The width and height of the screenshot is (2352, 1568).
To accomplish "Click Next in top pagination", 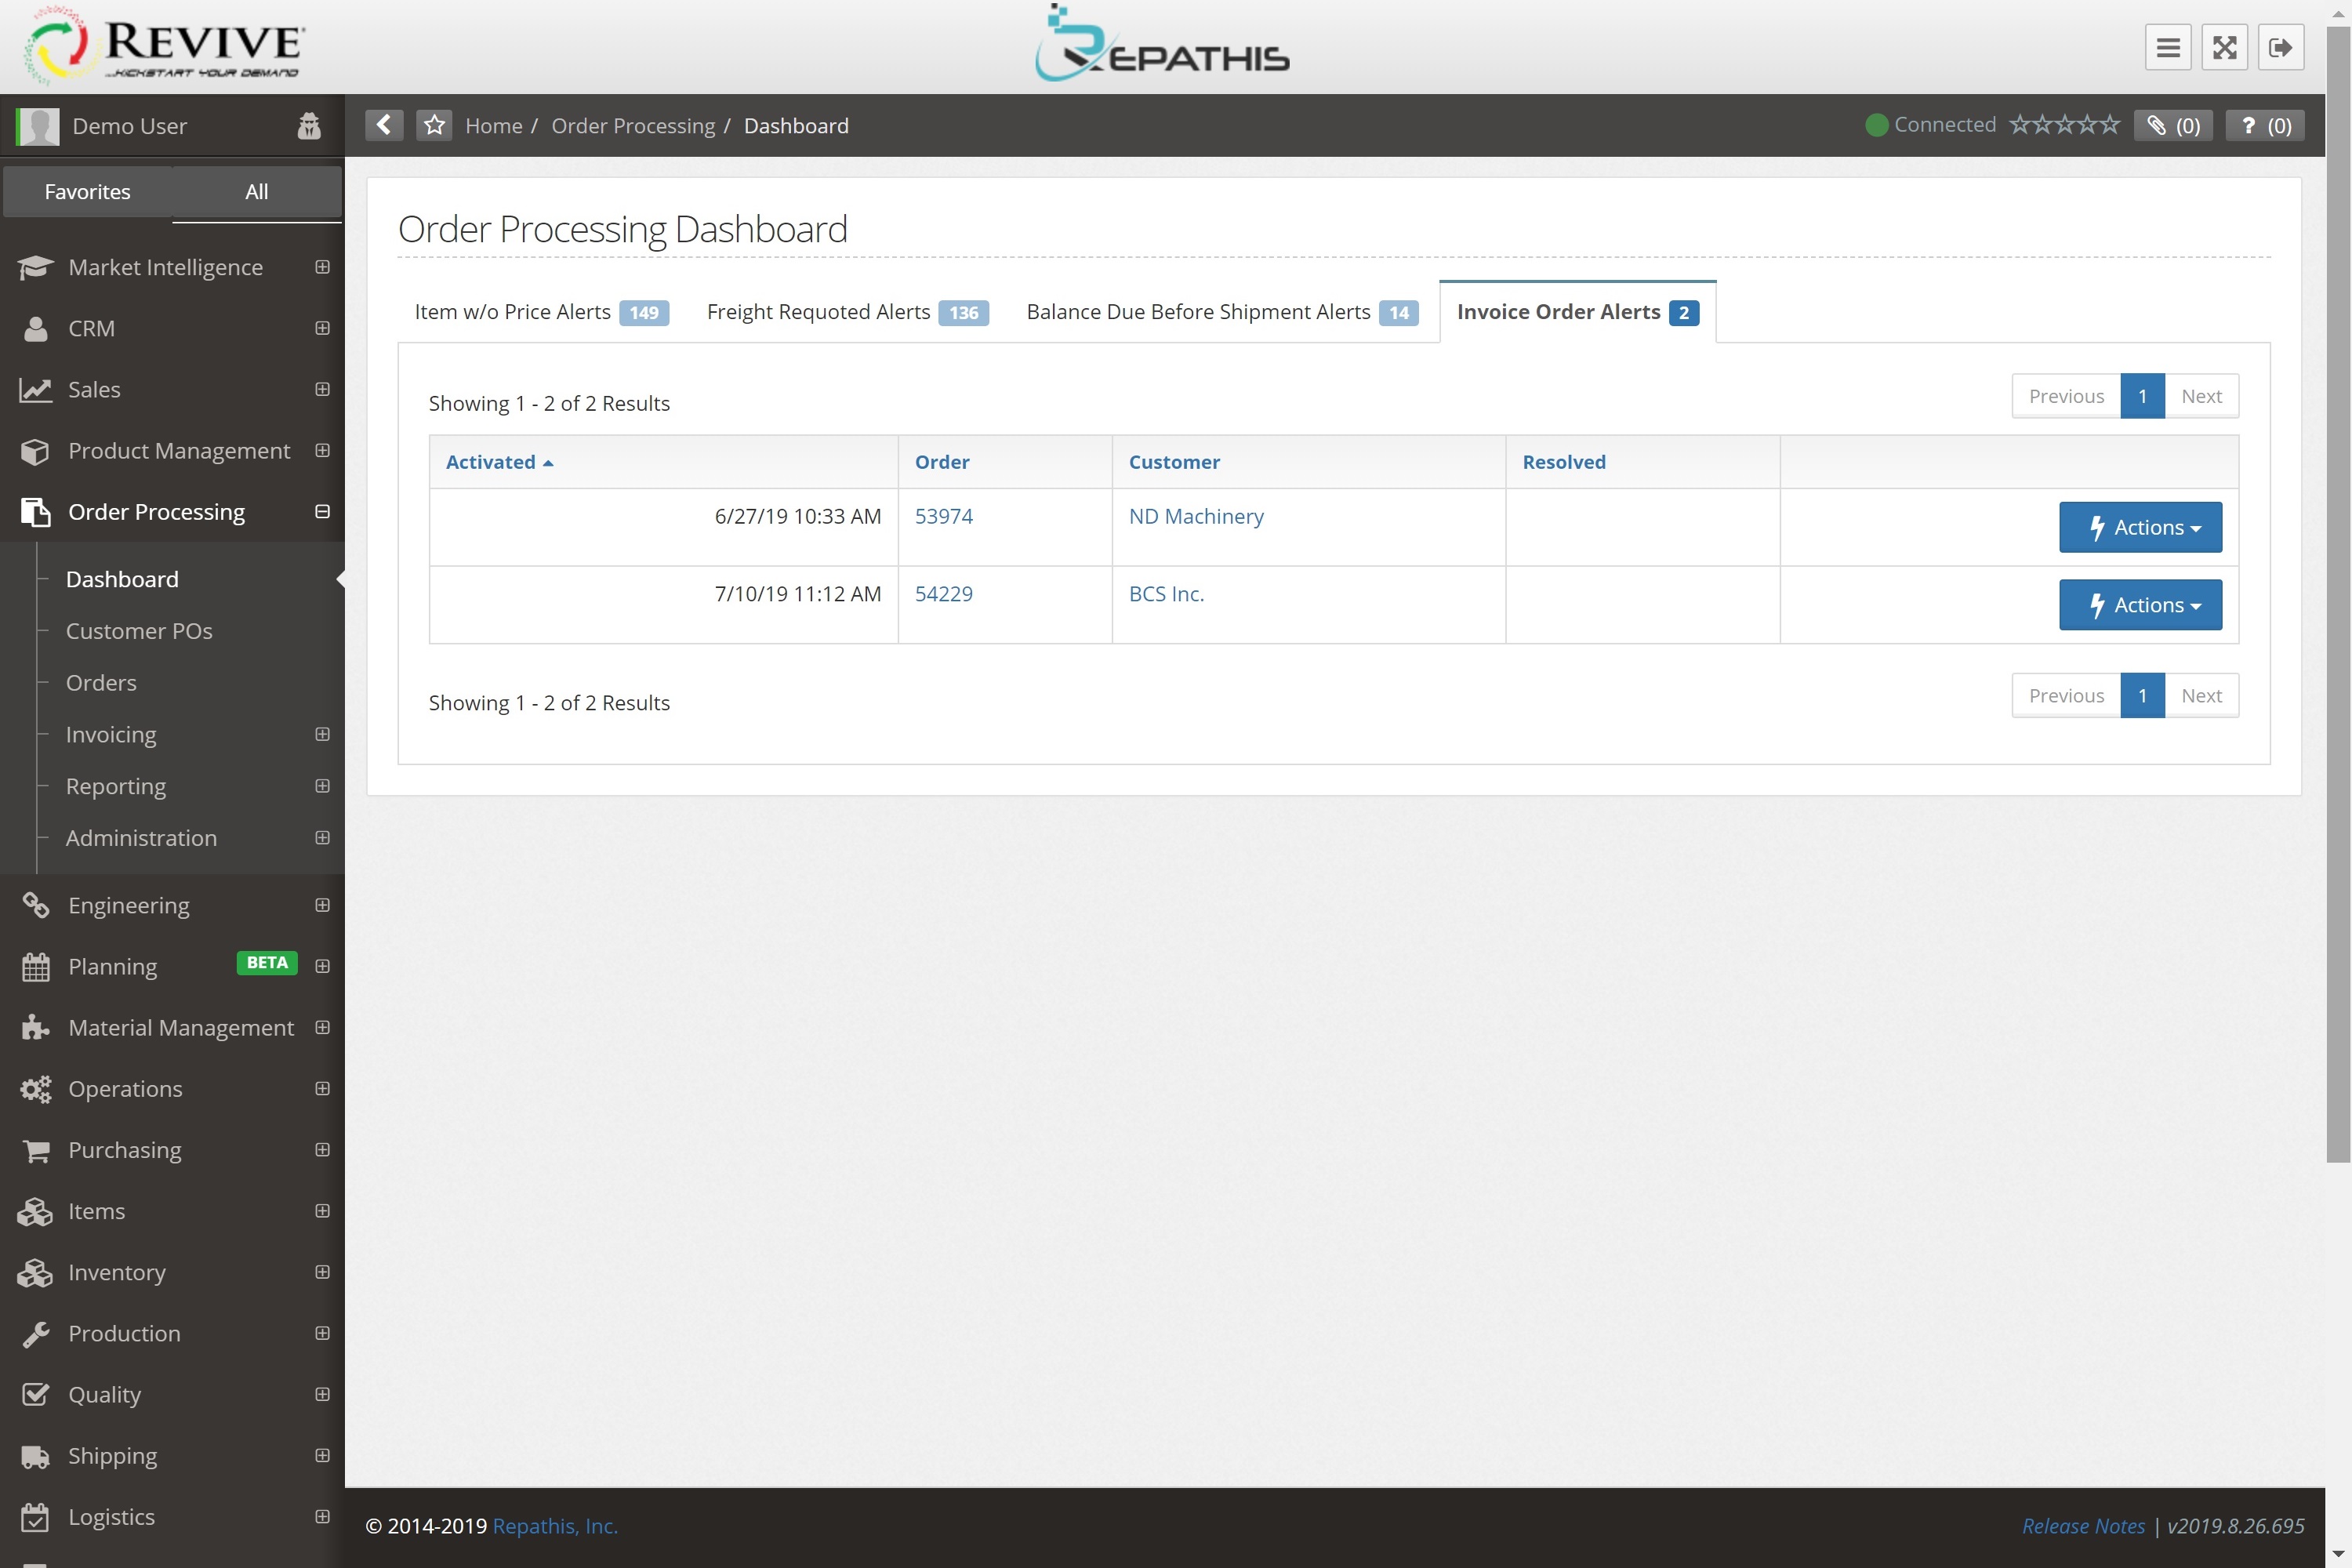I will pyautogui.click(x=2201, y=396).
